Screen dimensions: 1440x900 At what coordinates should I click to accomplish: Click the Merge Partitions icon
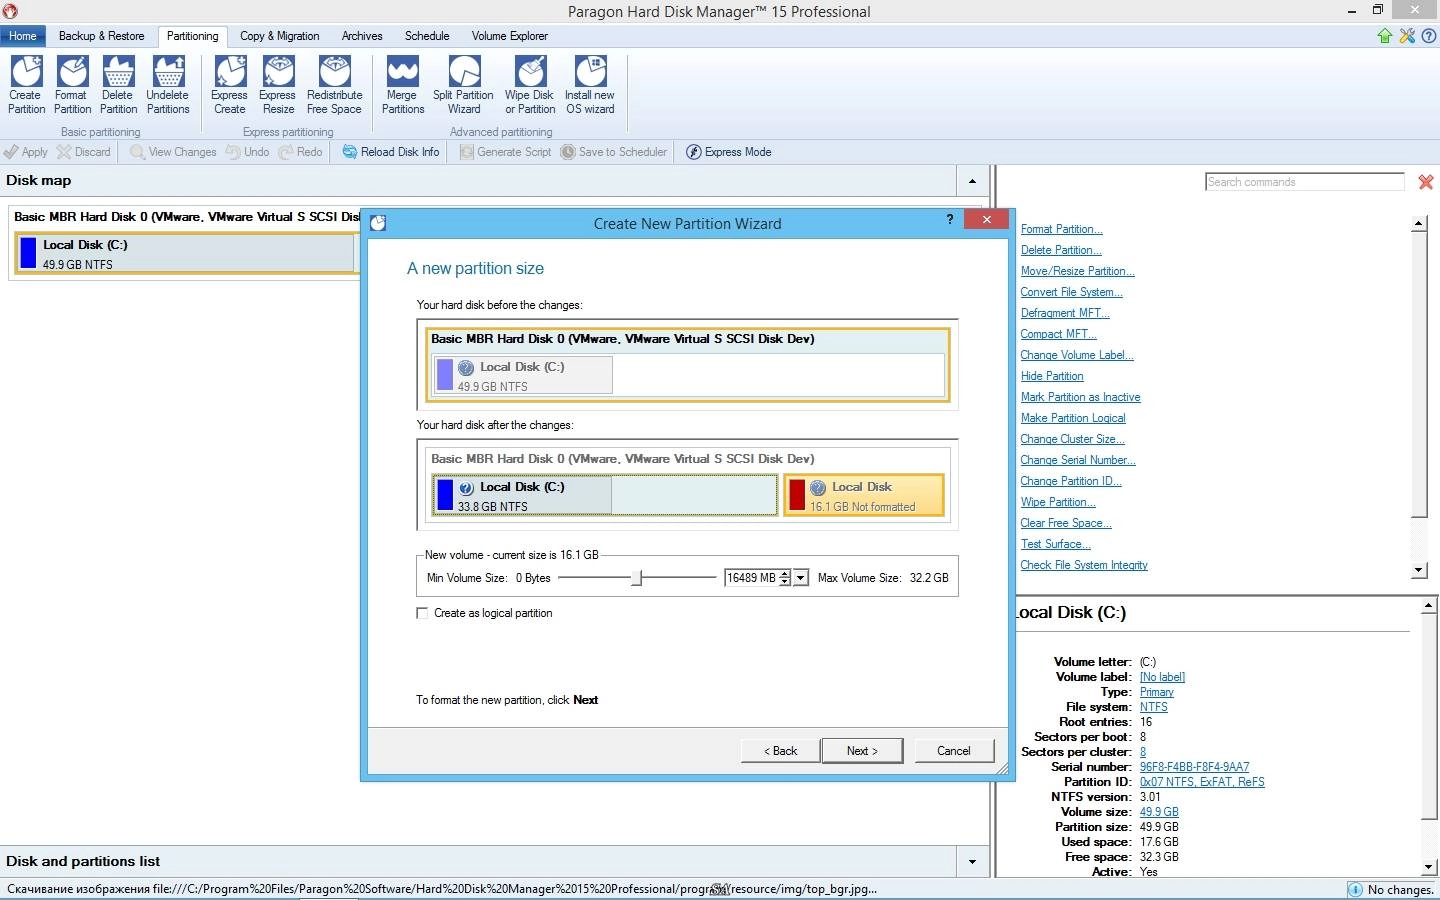coord(402,84)
